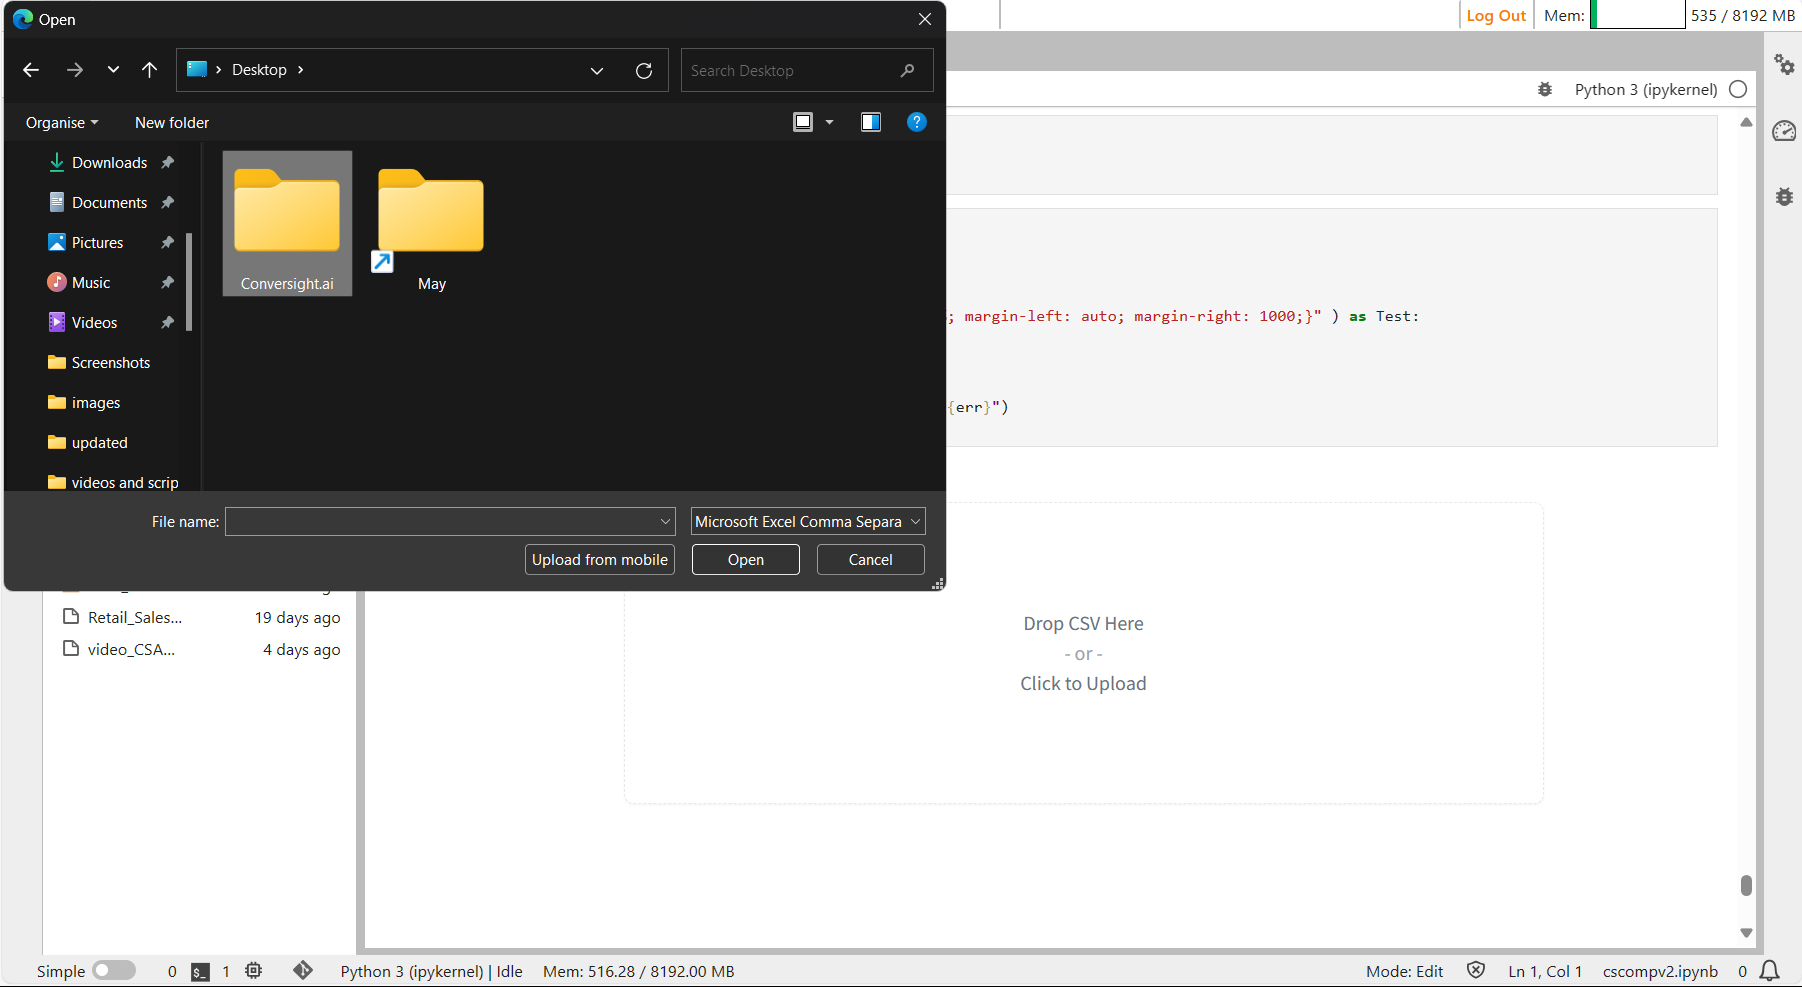Click Python 3 (ipykernel) | Idle status

pos(431,971)
